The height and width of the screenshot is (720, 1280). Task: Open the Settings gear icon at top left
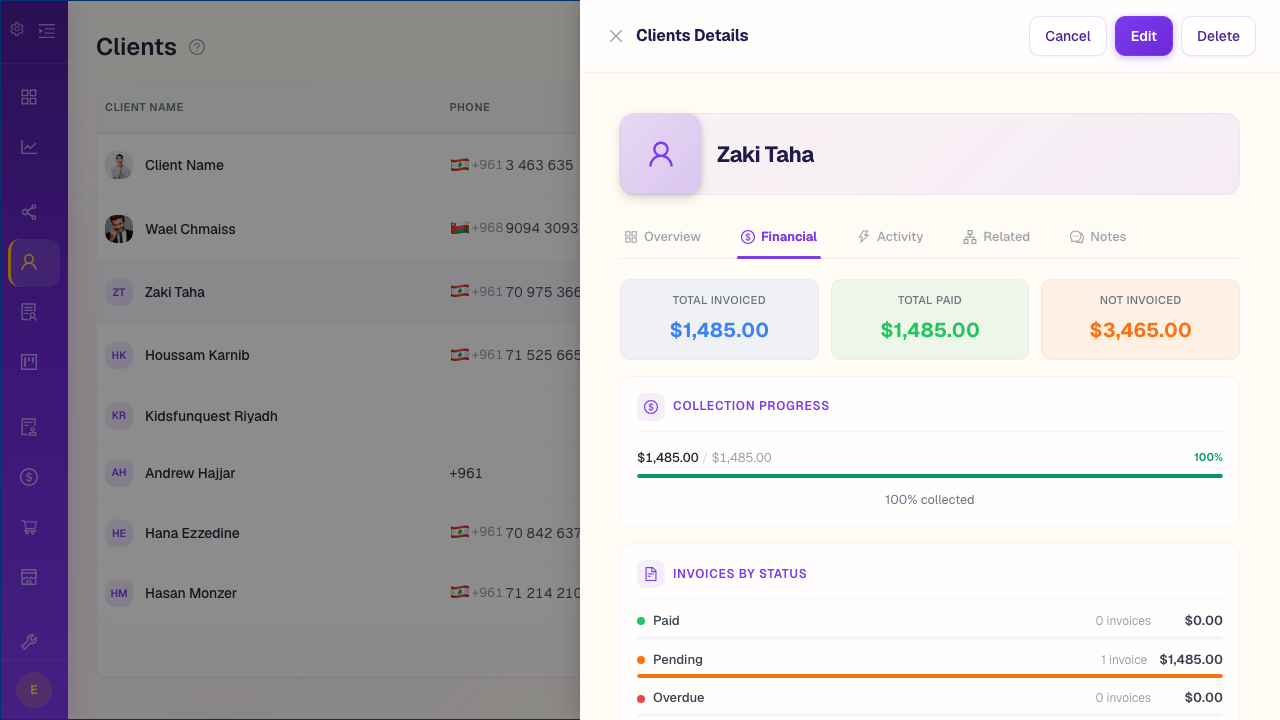(16, 30)
